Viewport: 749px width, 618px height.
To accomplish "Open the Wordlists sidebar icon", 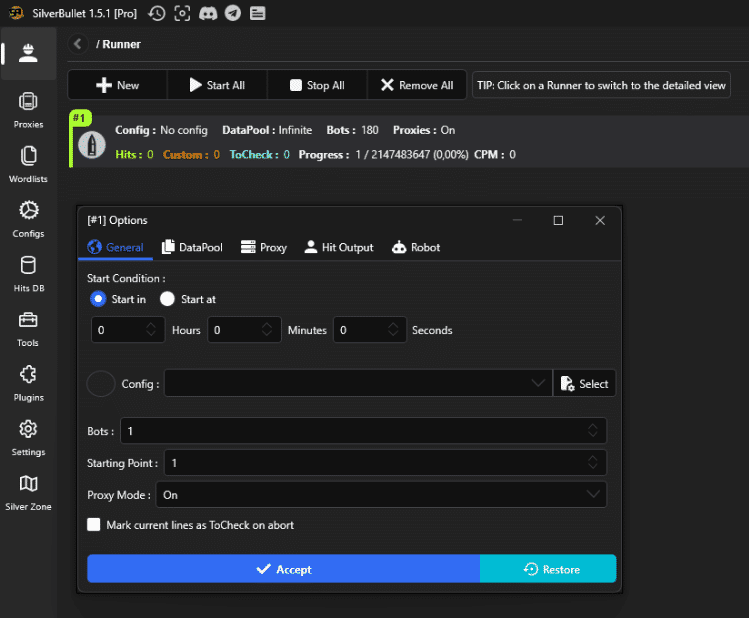I will (x=28, y=162).
